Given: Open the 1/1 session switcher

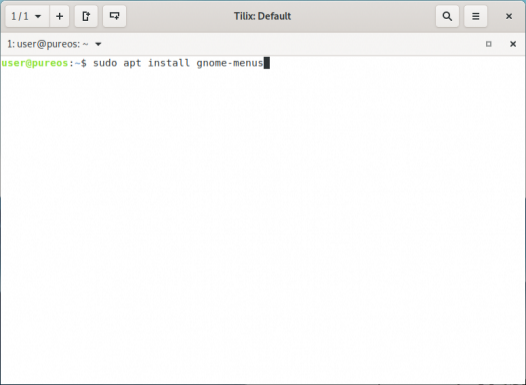Looking at the screenshot, I should [x=28, y=16].
